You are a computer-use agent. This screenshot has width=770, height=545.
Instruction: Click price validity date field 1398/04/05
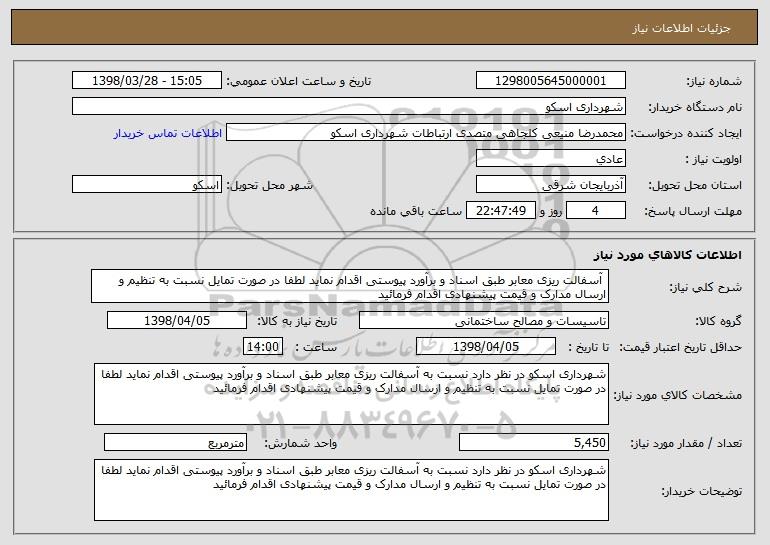(486, 347)
